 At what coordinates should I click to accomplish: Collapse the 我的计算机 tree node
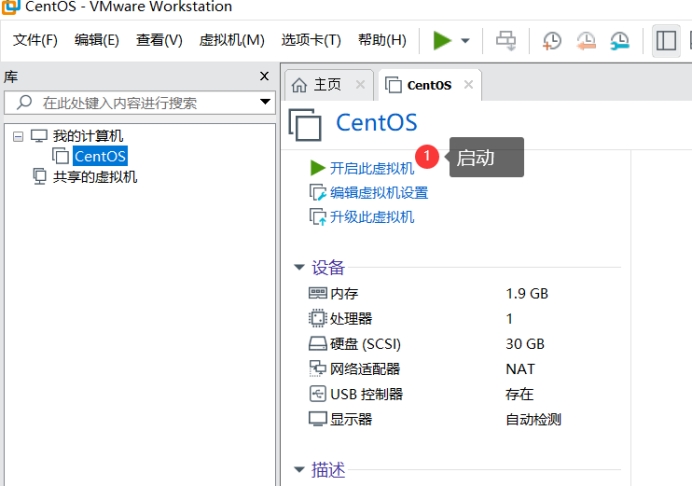coord(18,136)
